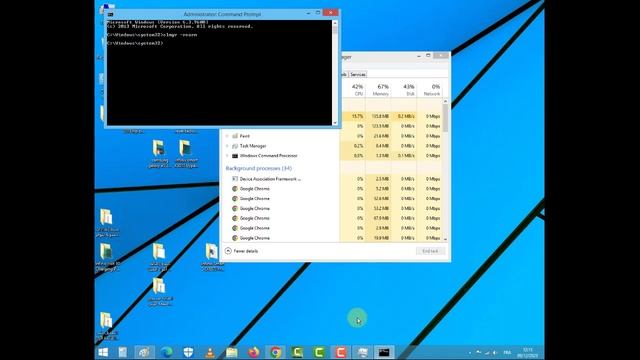Show hidden system tray icons

470,353
